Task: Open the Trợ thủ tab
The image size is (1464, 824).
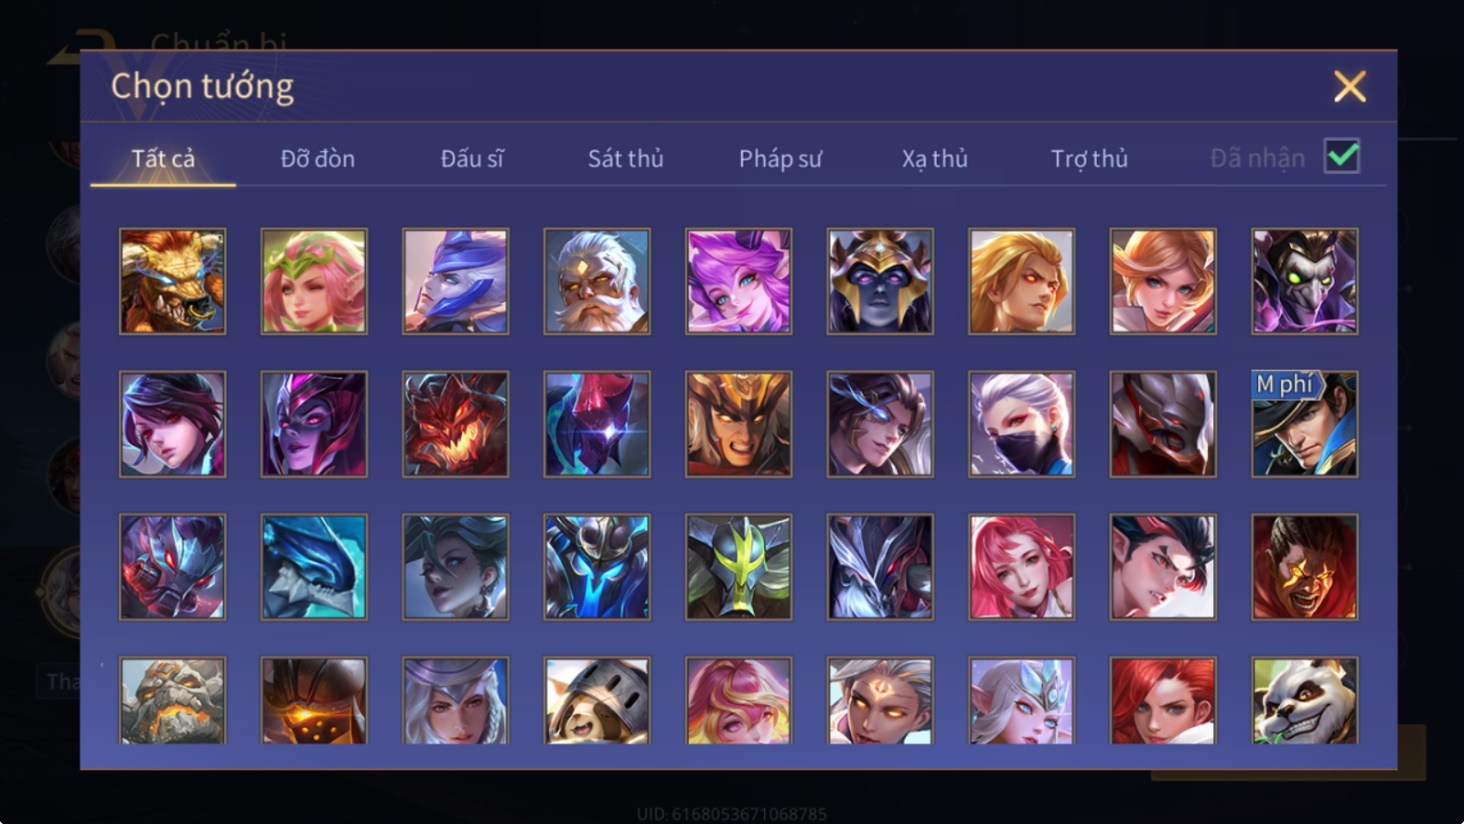Action: point(1089,158)
